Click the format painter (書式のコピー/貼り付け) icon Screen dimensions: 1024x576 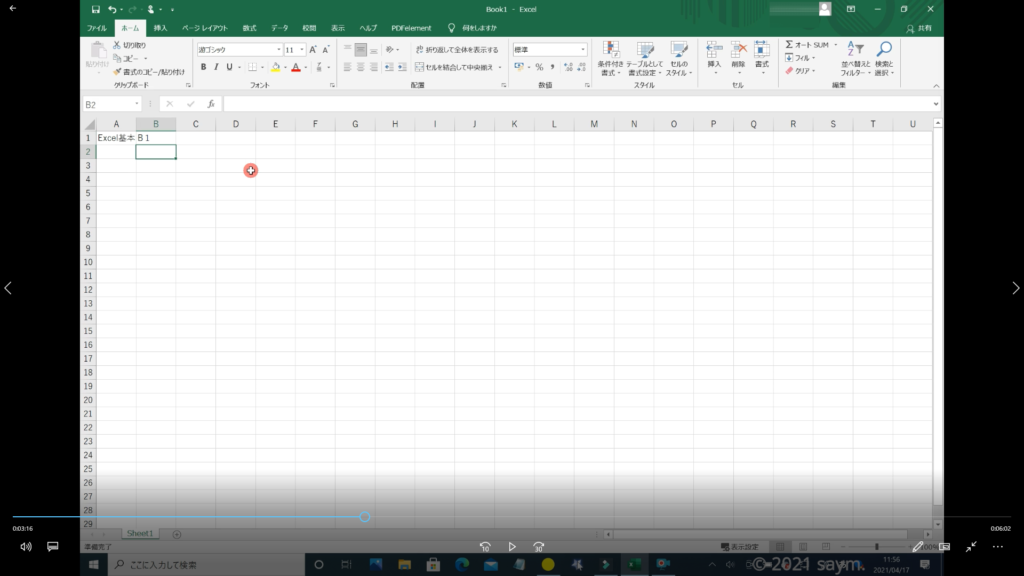coord(117,72)
